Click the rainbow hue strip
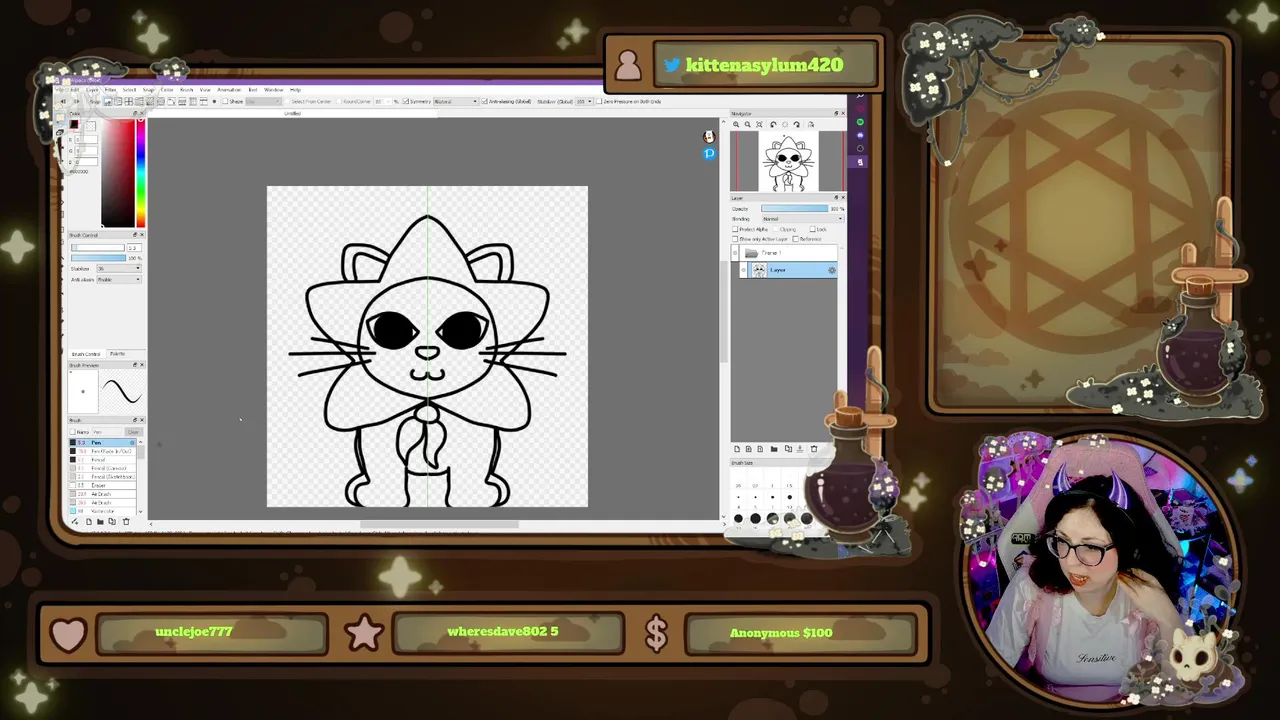1280x720 pixels. click(x=141, y=174)
